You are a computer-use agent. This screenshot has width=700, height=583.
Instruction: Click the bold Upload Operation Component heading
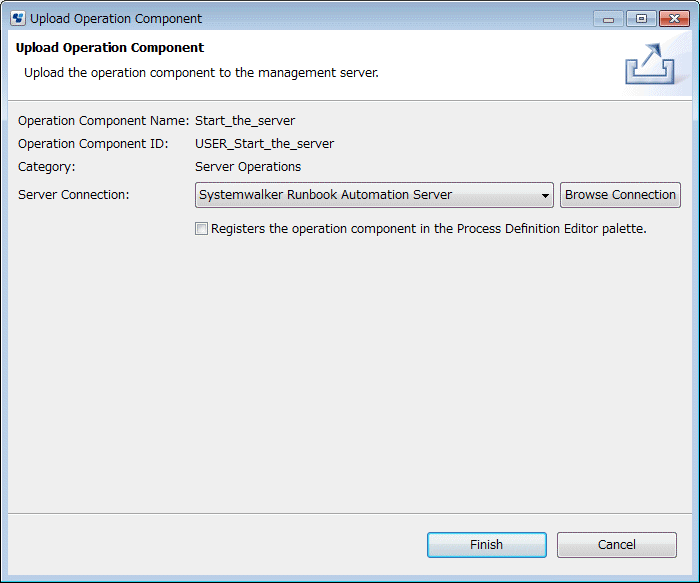coord(110,48)
